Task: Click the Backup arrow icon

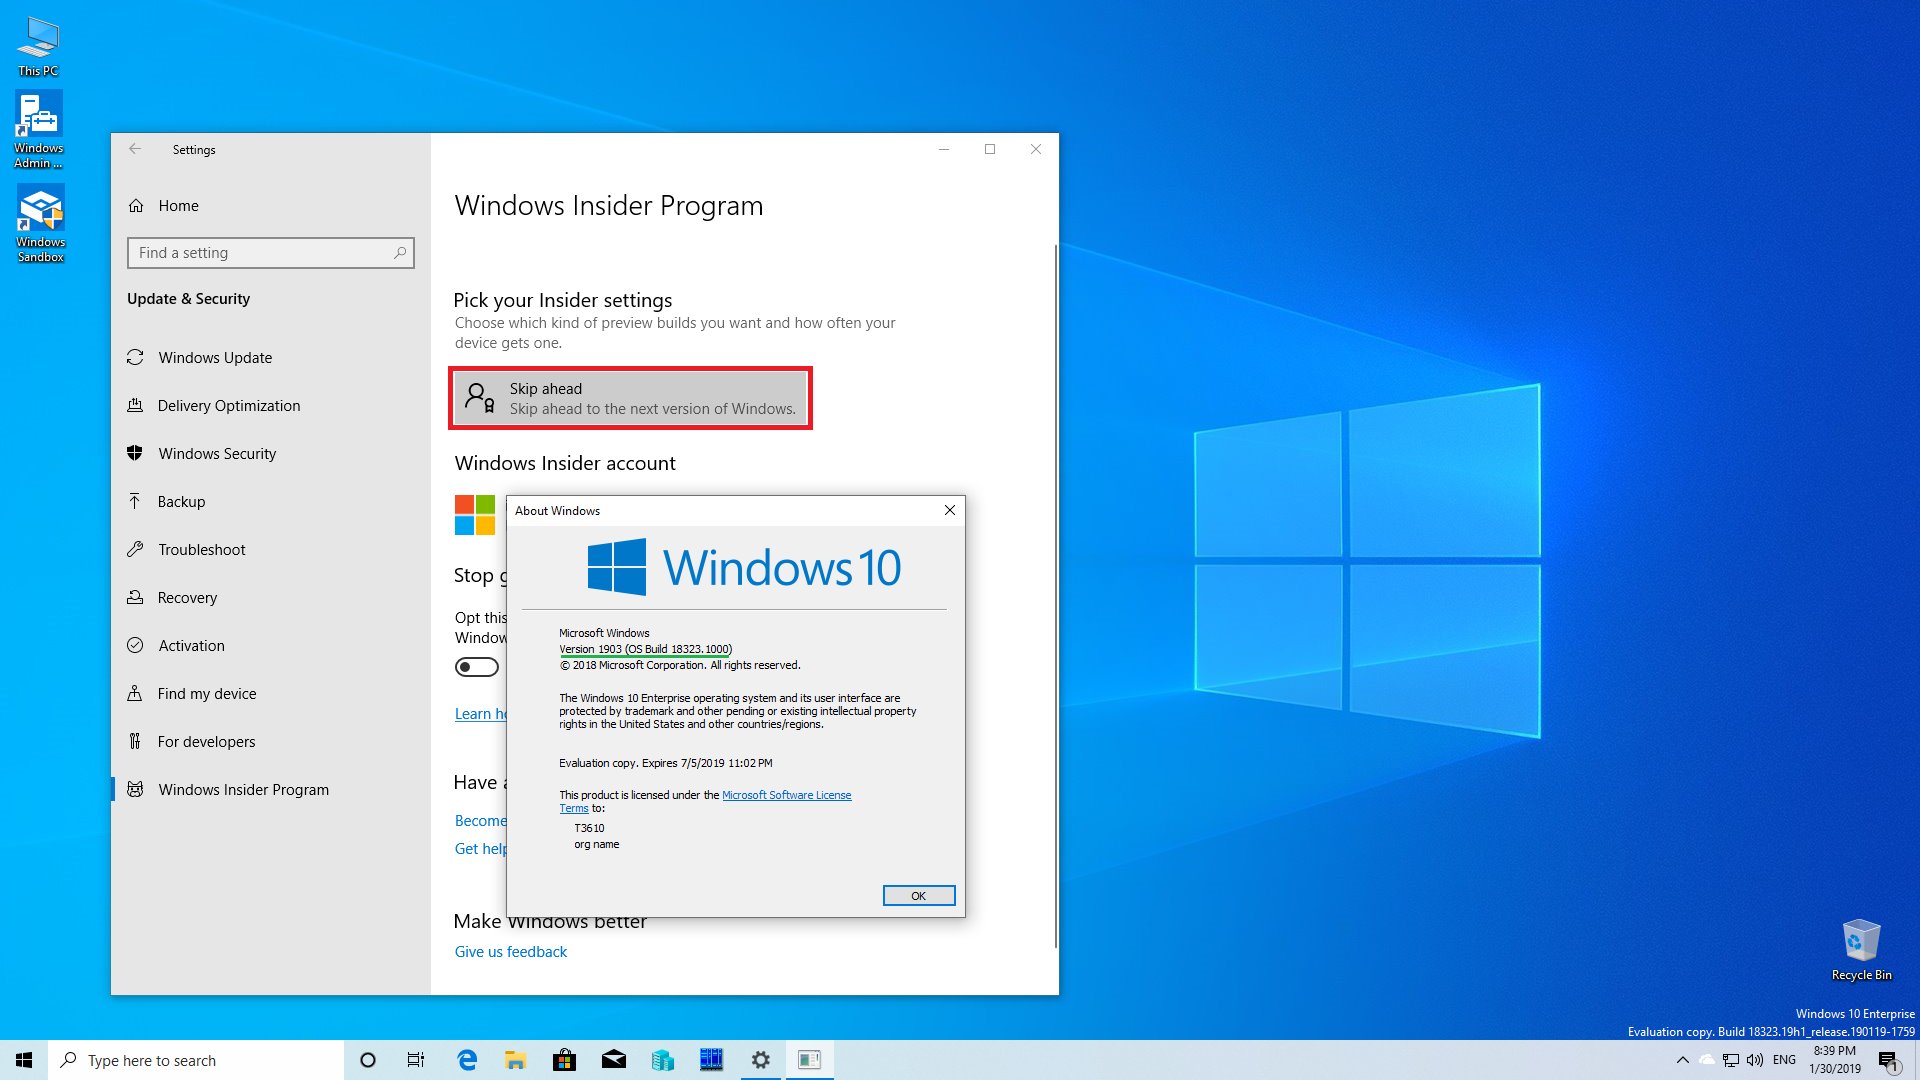Action: point(135,501)
